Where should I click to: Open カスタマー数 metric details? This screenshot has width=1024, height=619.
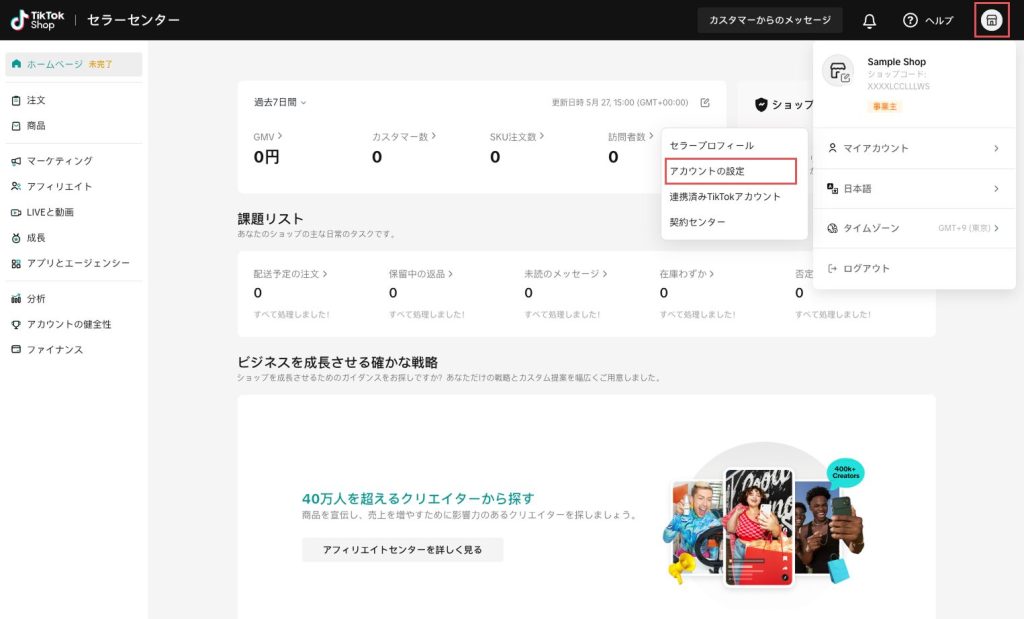[404, 136]
